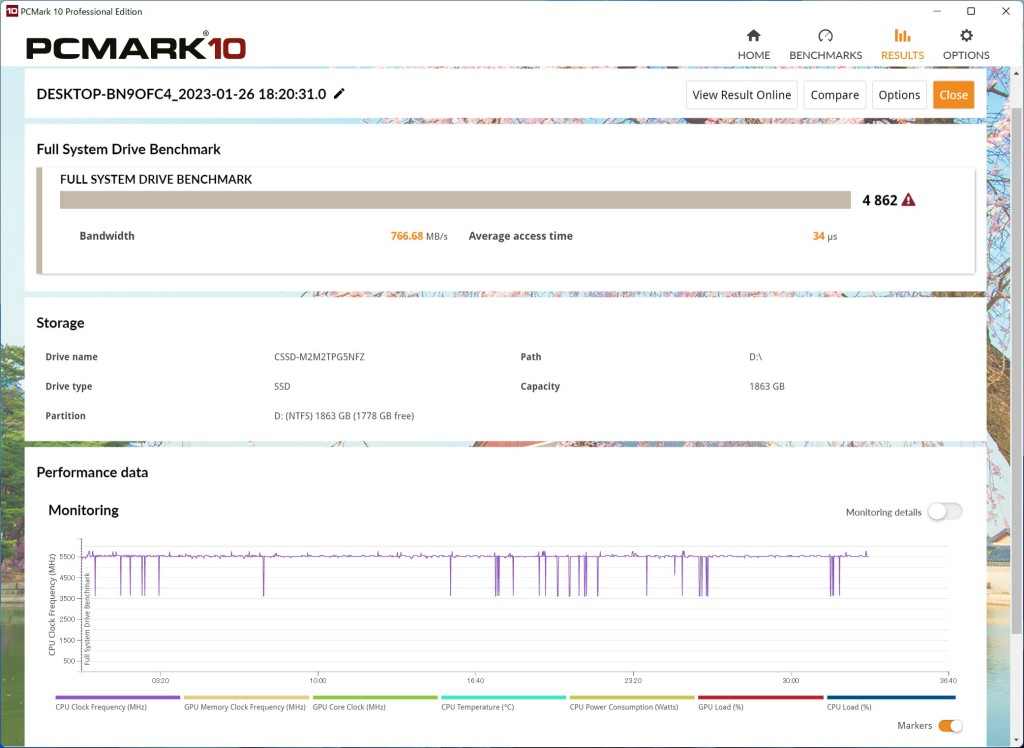Click the Compare button
The image size is (1024, 748).
pyautogui.click(x=835, y=95)
